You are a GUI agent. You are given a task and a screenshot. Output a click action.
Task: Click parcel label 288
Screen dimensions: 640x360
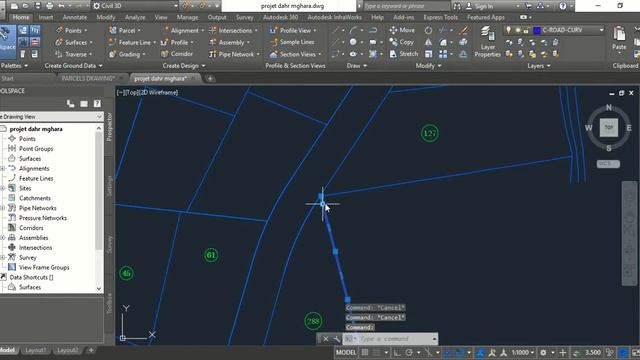point(313,321)
